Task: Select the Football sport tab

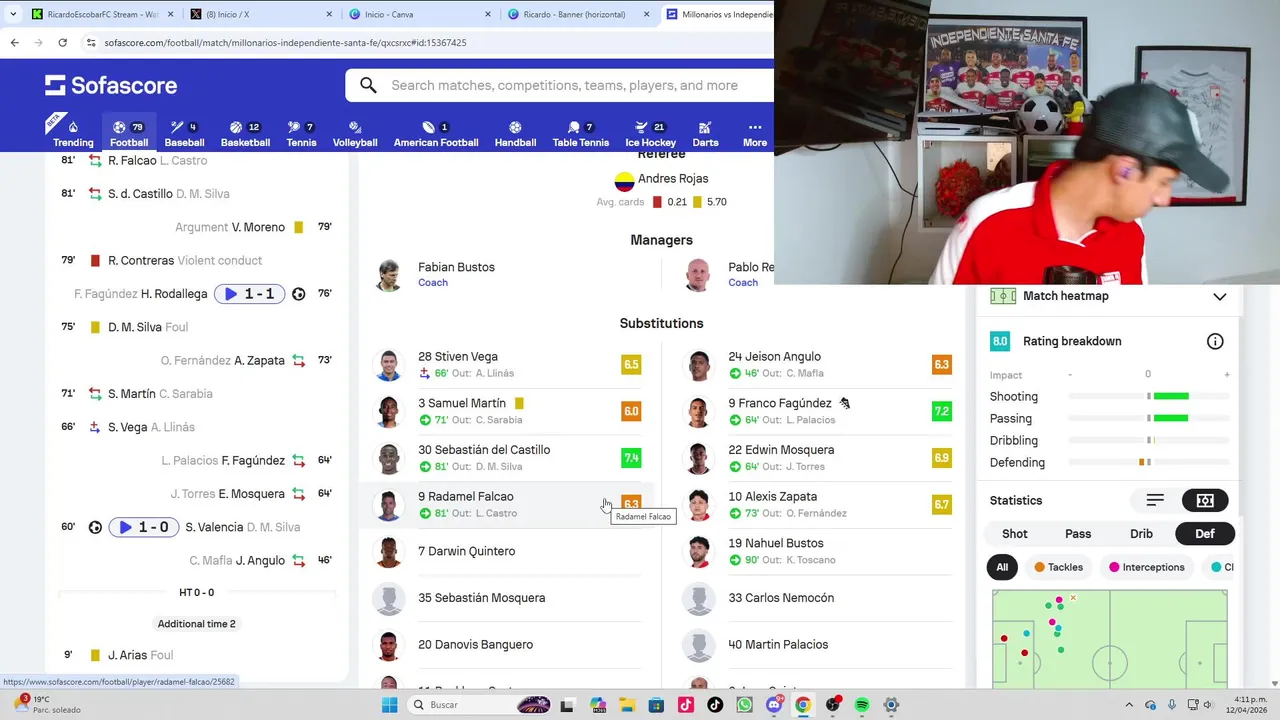Action: tap(129, 134)
